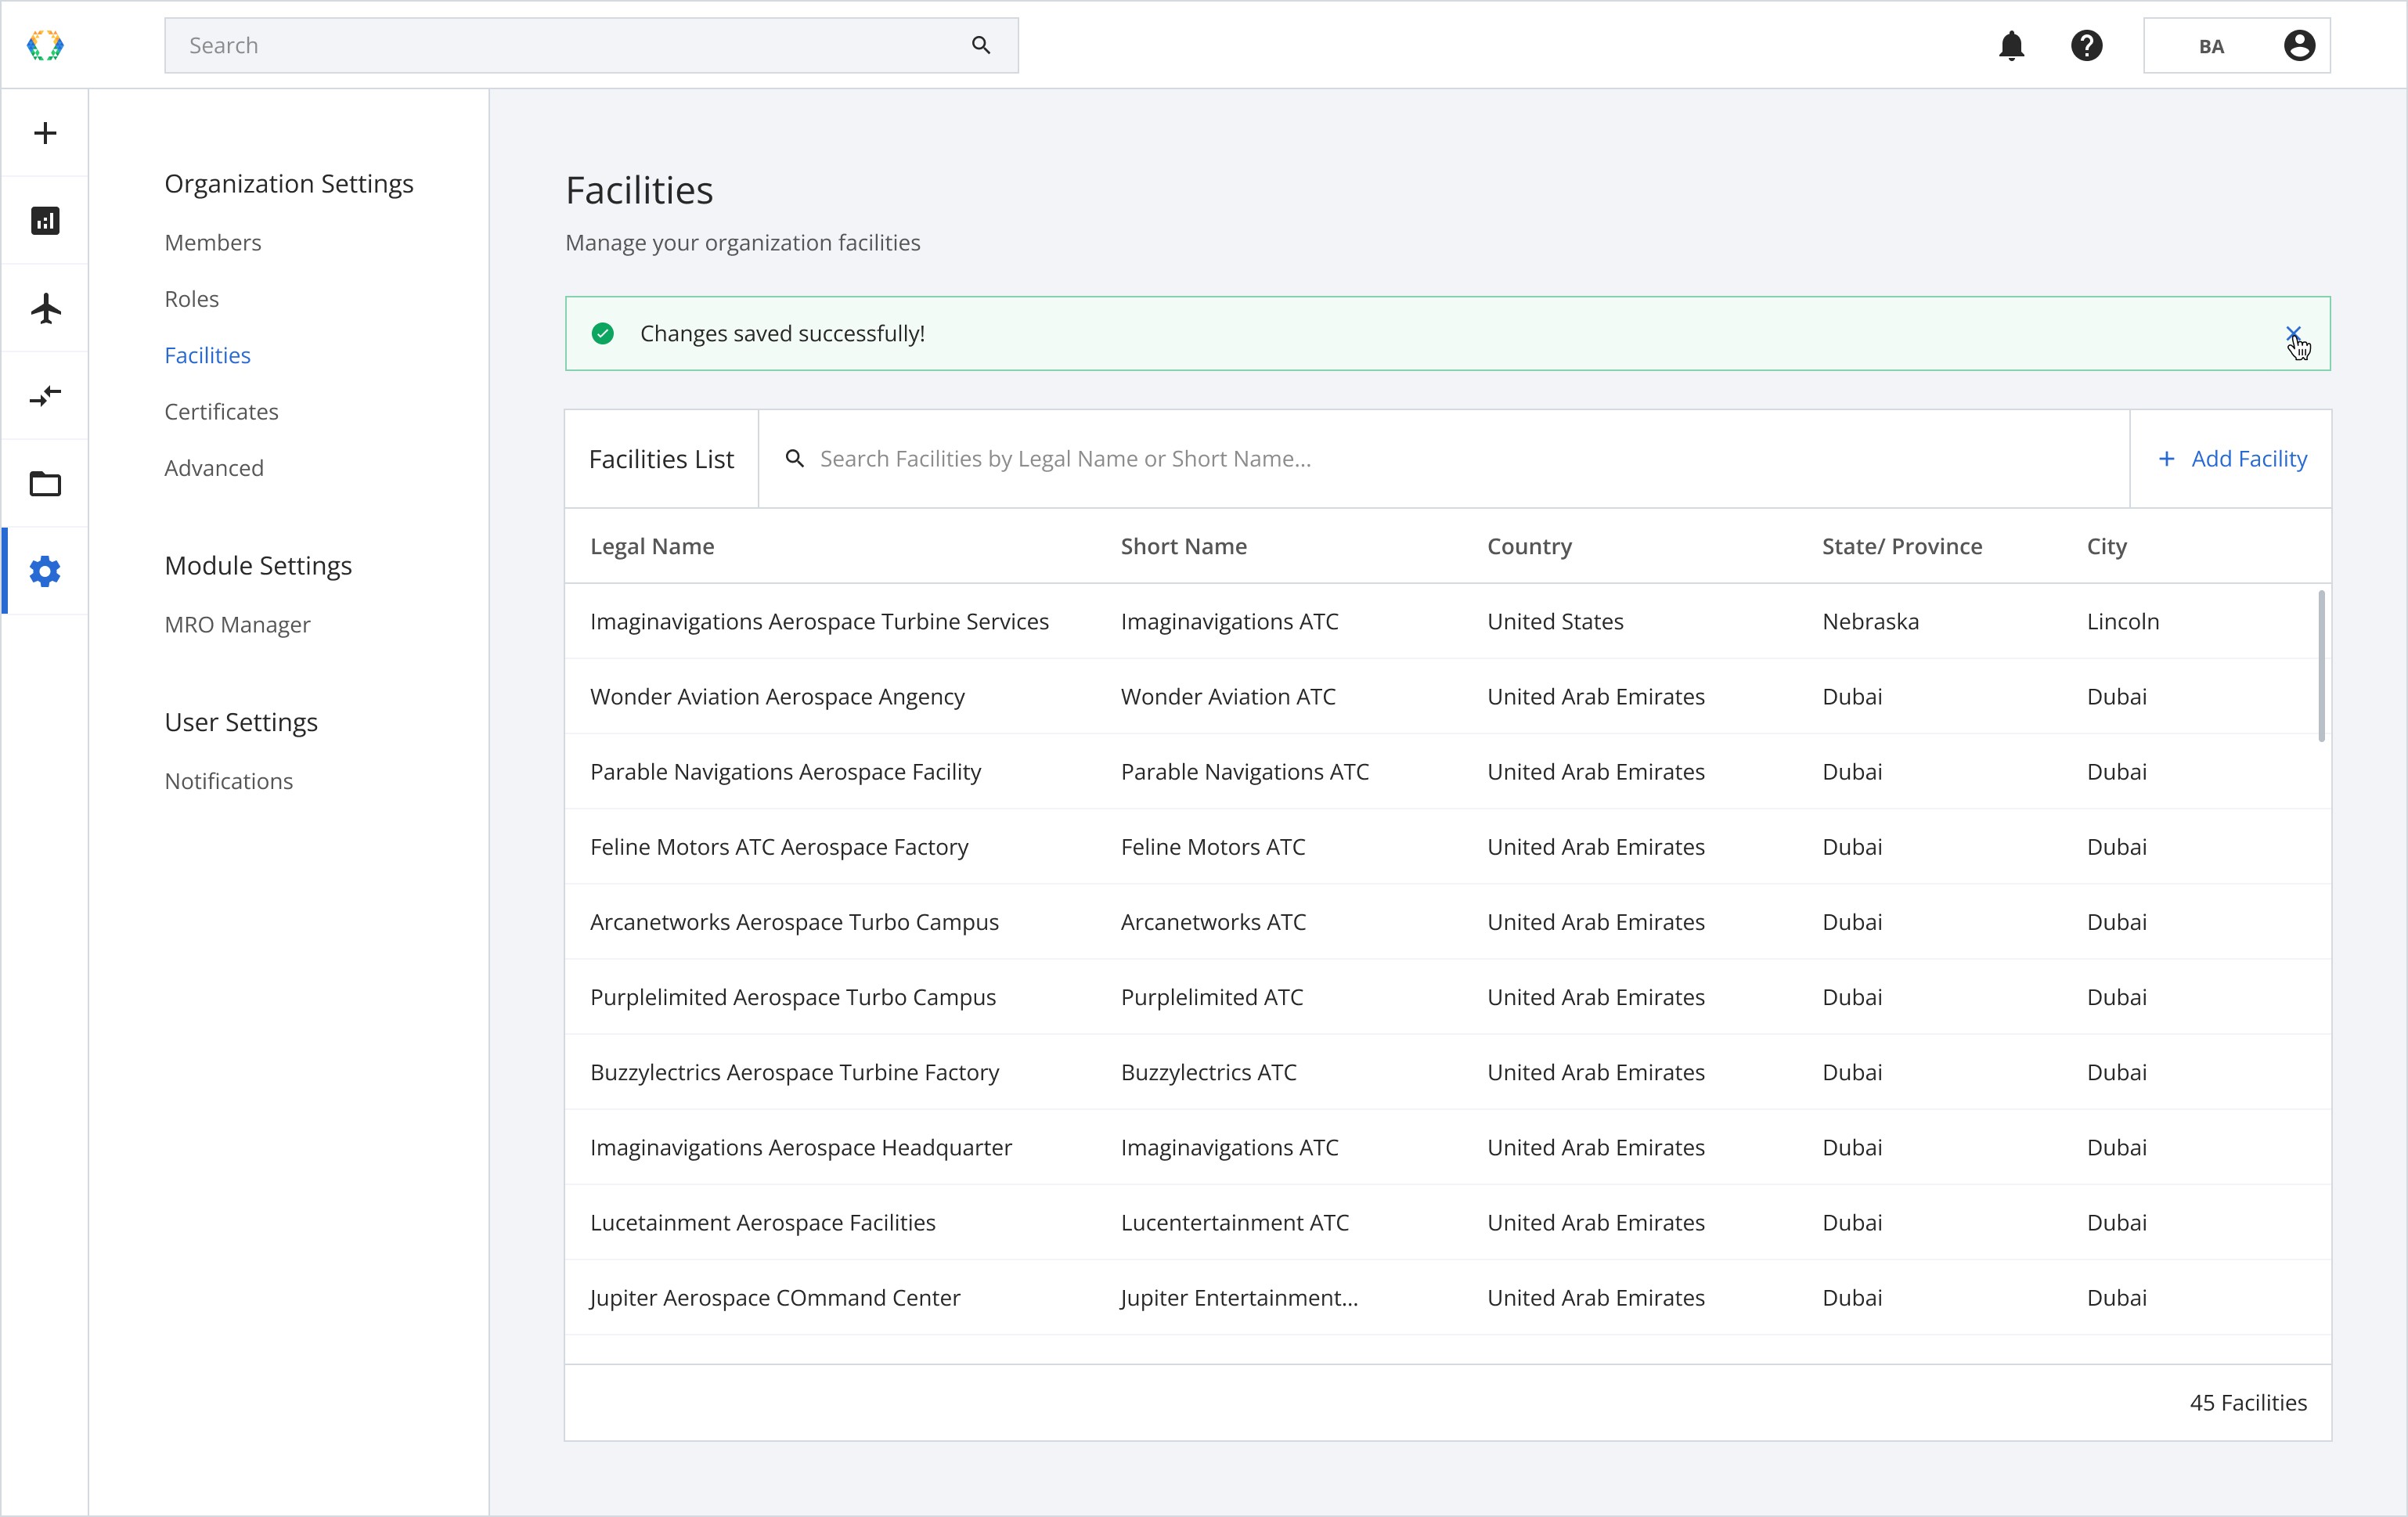Screen dimensions: 2408x1517
Task: Open Notifications user settings
Action: [x=229, y=781]
